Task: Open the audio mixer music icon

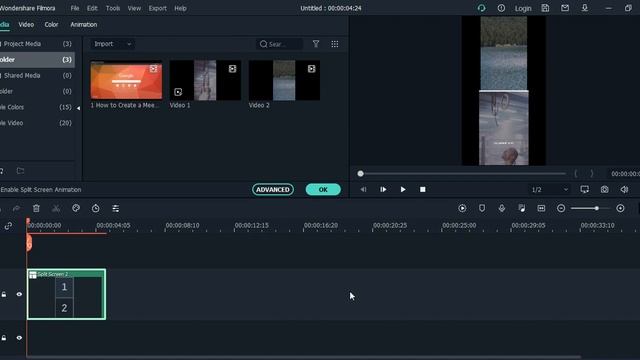Action: pyautogui.click(x=522, y=208)
